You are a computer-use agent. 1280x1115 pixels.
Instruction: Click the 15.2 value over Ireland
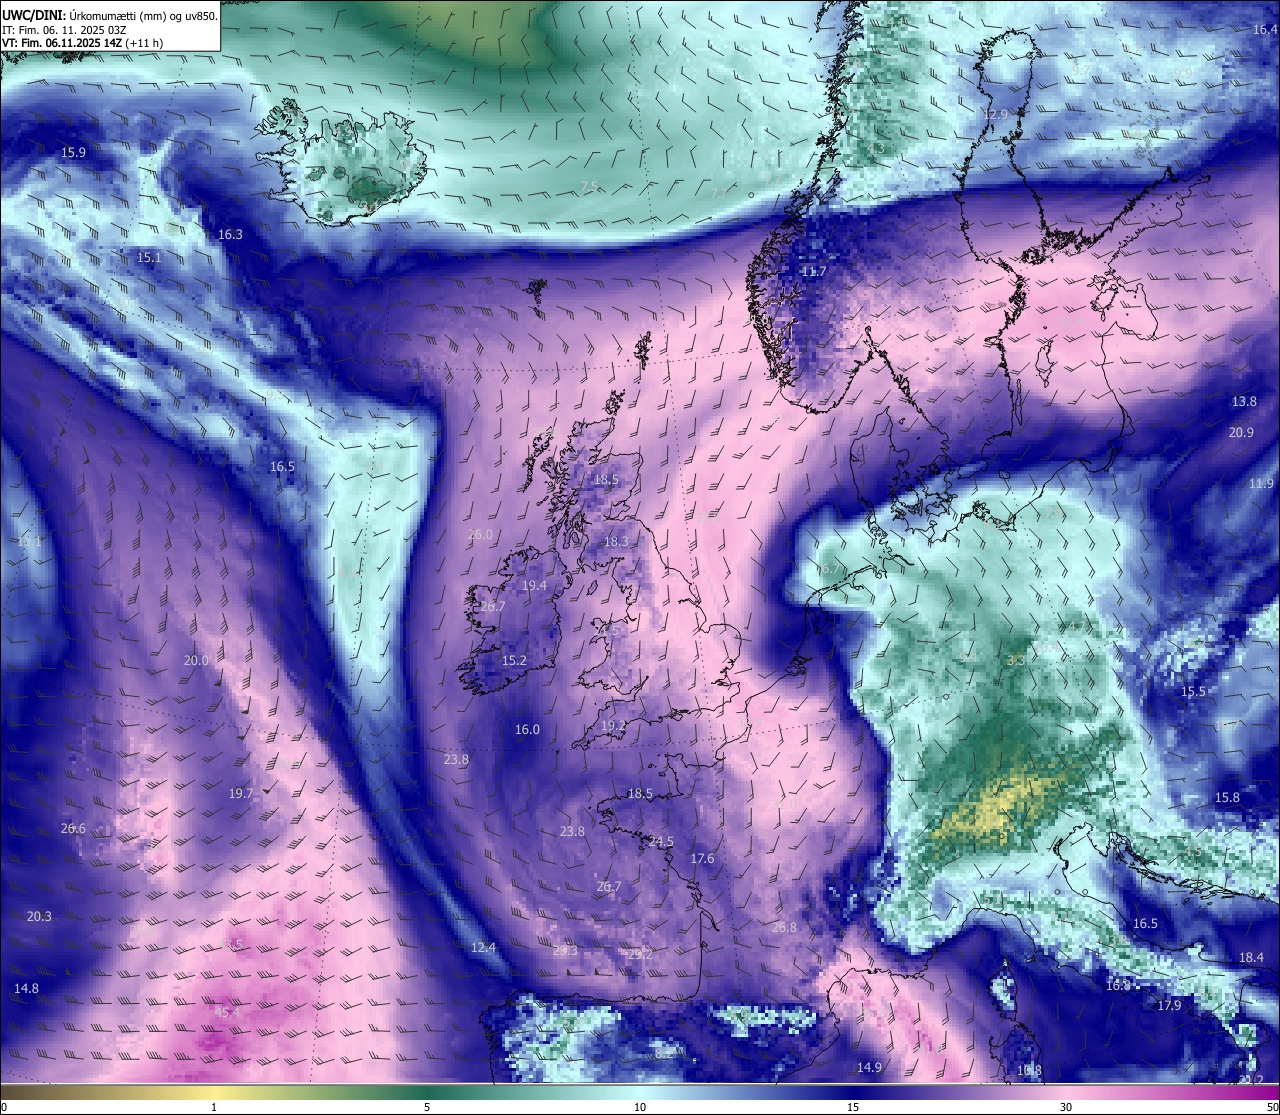(x=514, y=661)
